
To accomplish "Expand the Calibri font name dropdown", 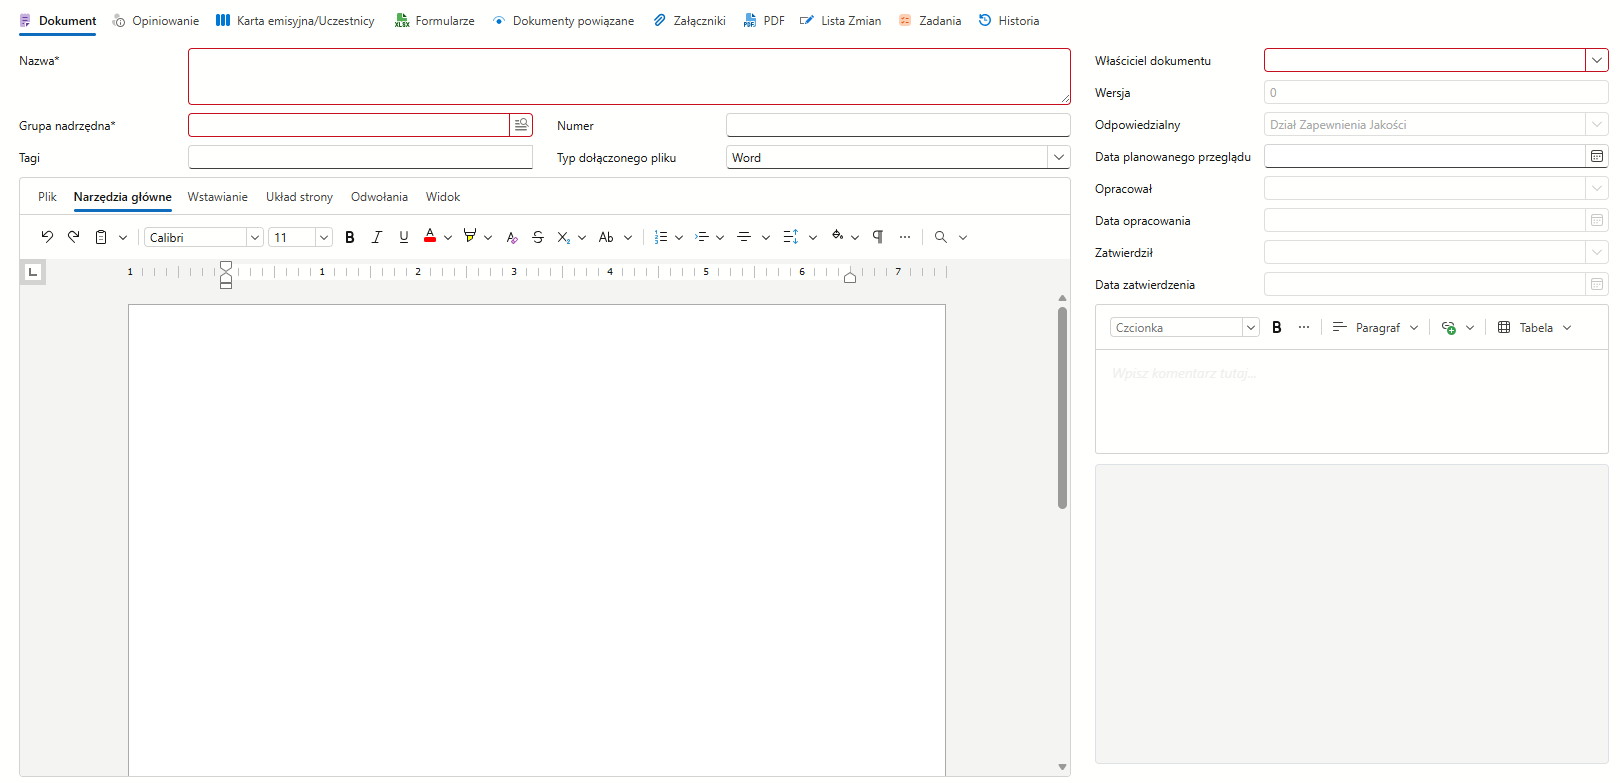I will pyautogui.click(x=255, y=237).
